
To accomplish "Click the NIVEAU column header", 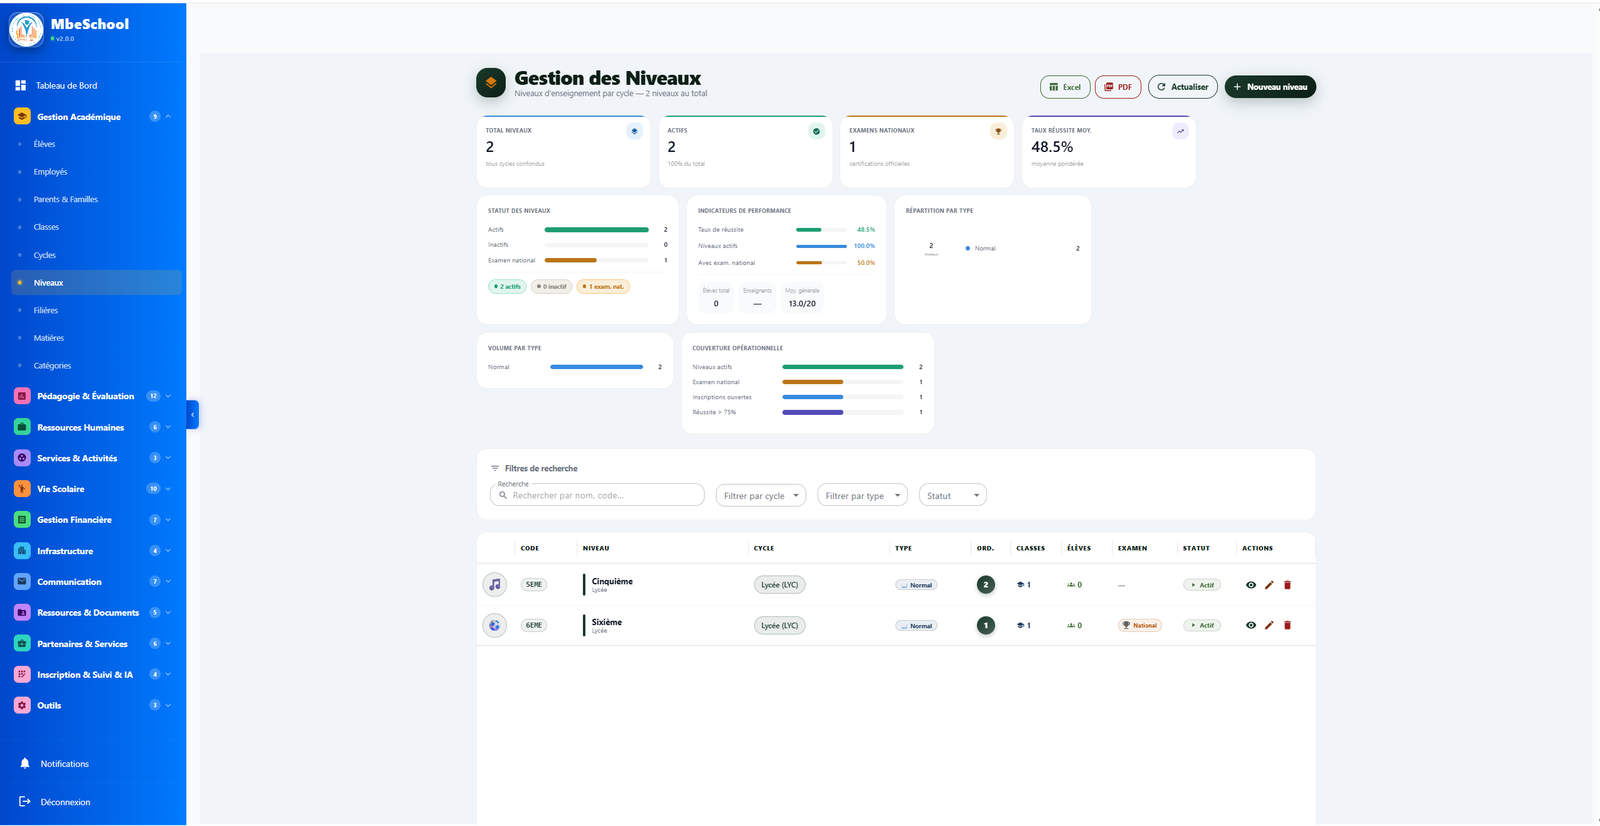I will pos(596,548).
